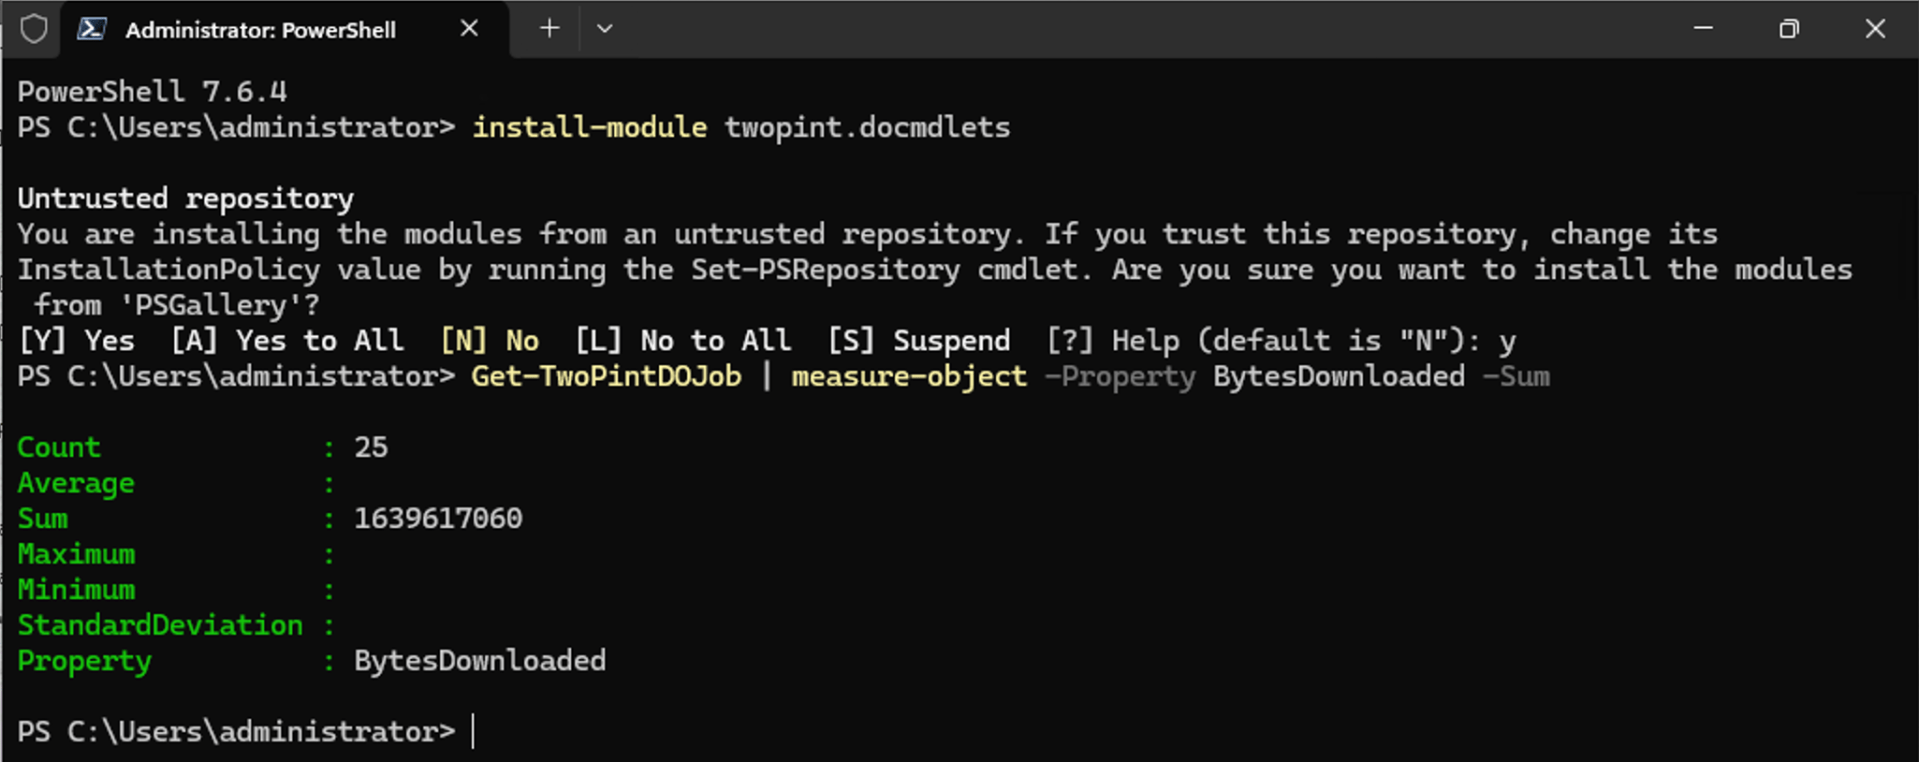Viewport: 1919px width, 762px height.
Task: Close the Administrator: PowerShell tab
Action: pyautogui.click(x=469, y=29)
